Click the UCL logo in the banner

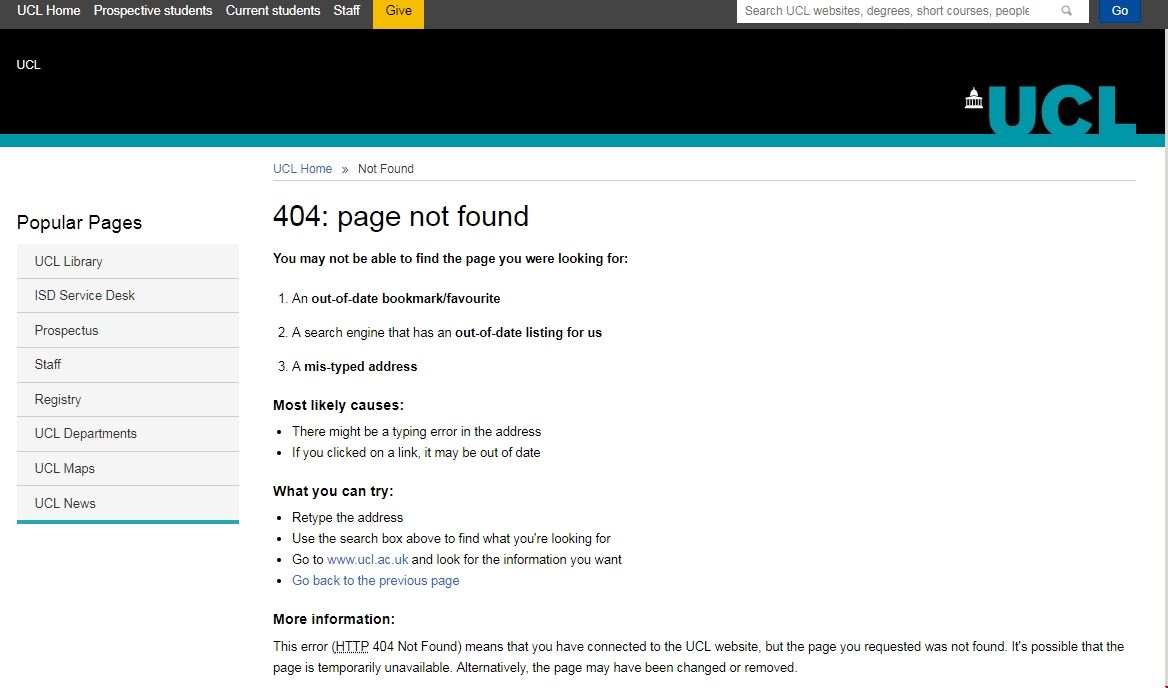pyautogui.click(x=1050, y=109)
